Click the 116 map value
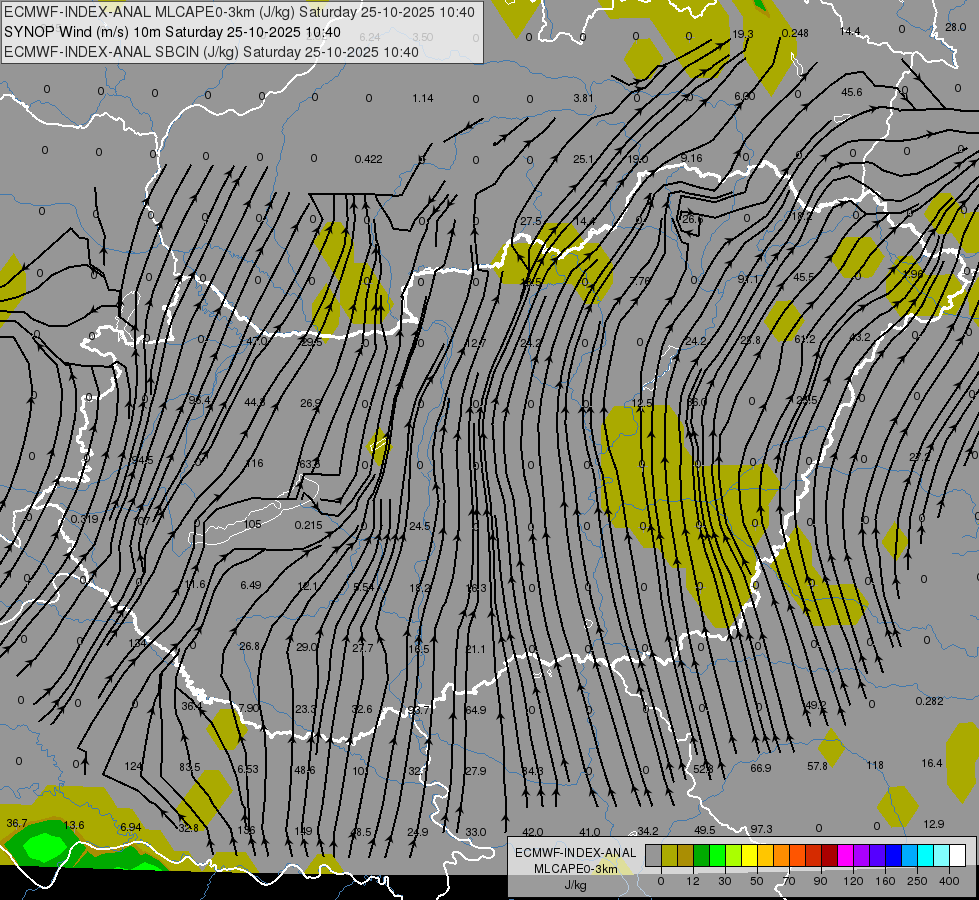This screenshot has width=979, height=900. click(x=255, y=463)
